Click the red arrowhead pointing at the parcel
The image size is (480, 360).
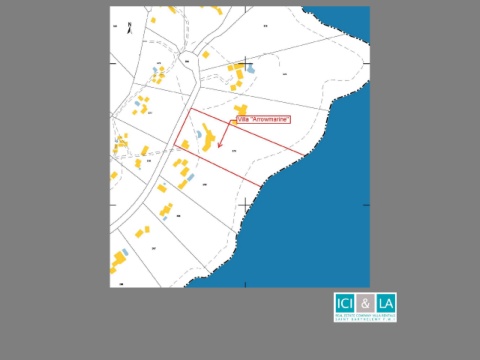click(x=219, y=145)
